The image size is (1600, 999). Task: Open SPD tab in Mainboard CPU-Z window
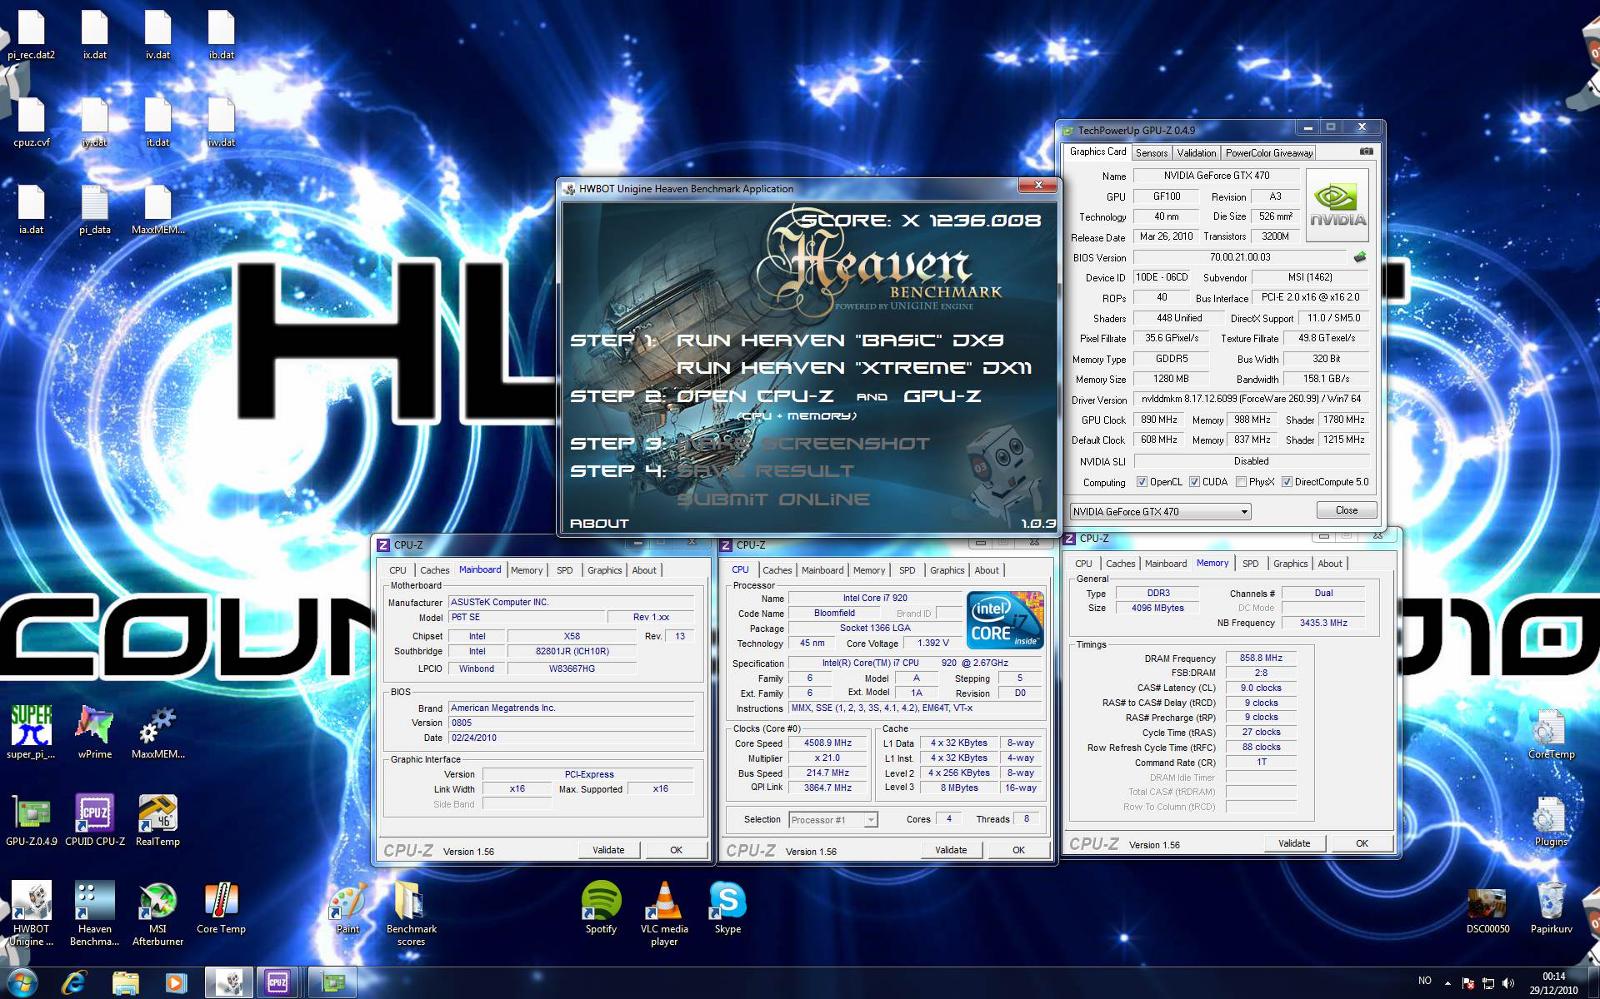tap(565, 570)
